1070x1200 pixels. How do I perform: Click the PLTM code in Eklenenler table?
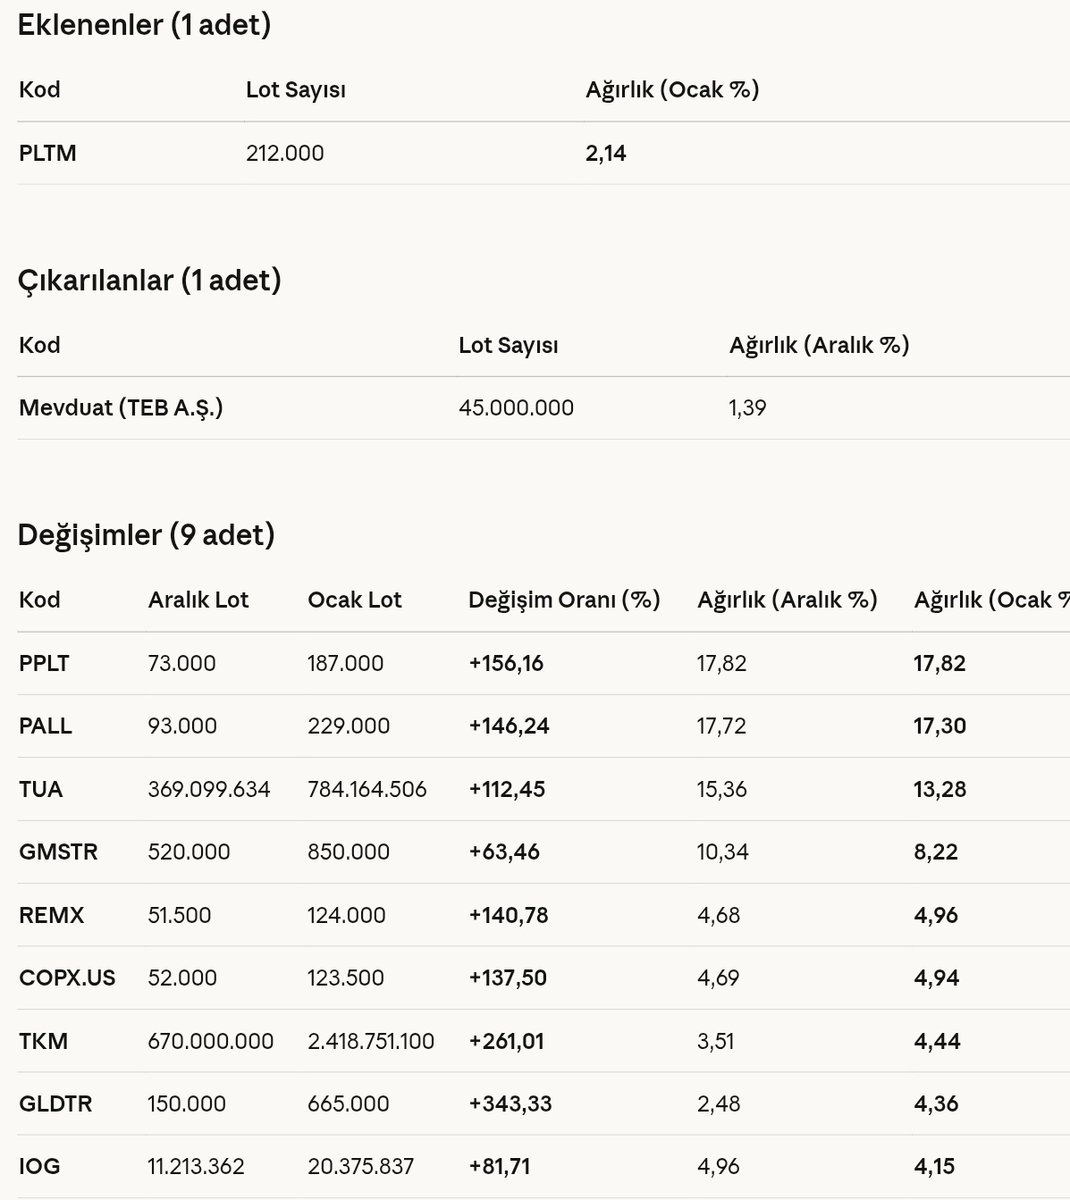(48, 153)
